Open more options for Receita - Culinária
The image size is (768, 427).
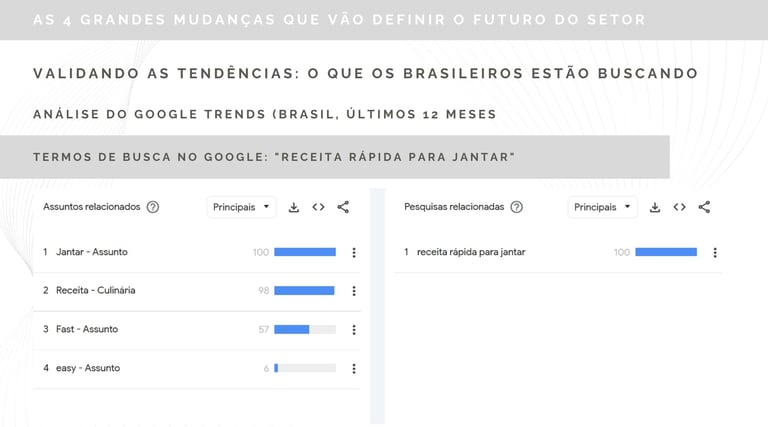[354, 291]
